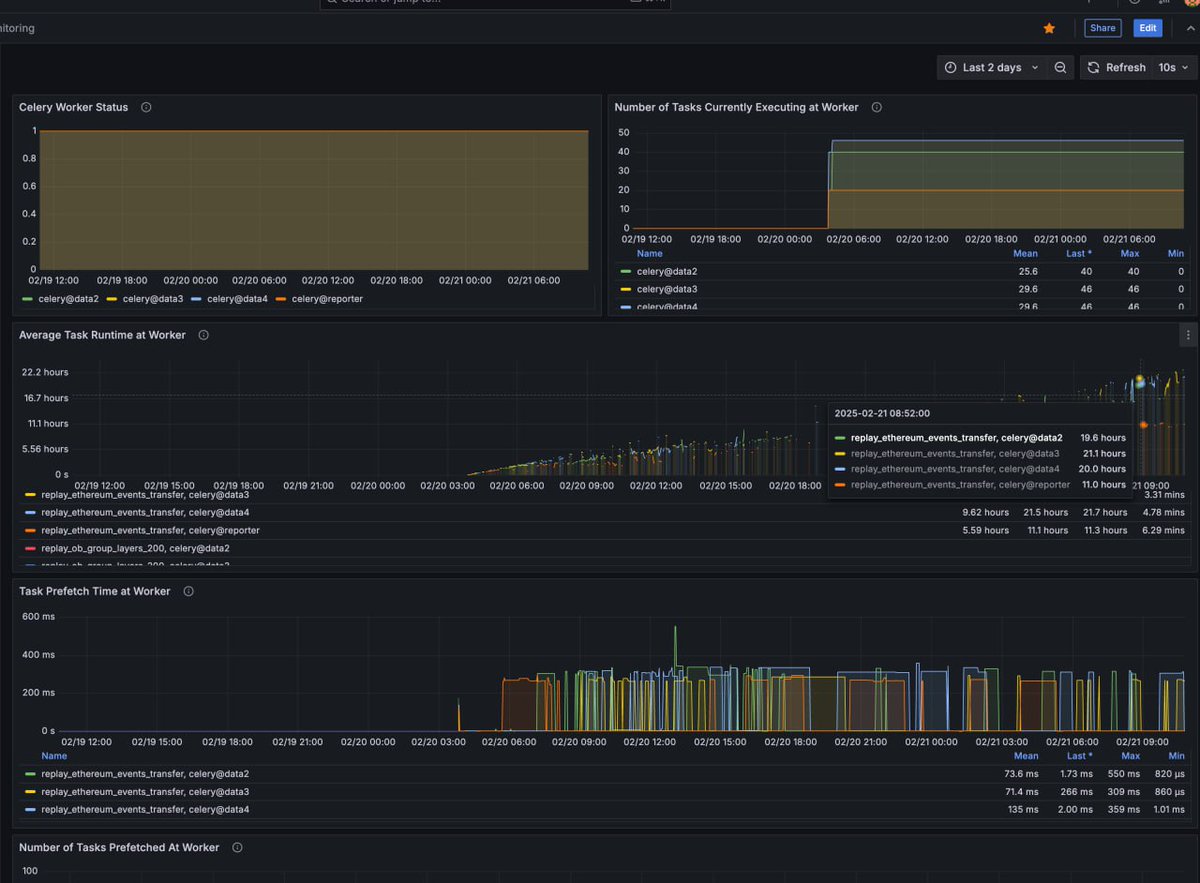The image size is (1200, 883).
Task: Open the Task Prefetch Time at Worker title
Action: pos(95,591)
